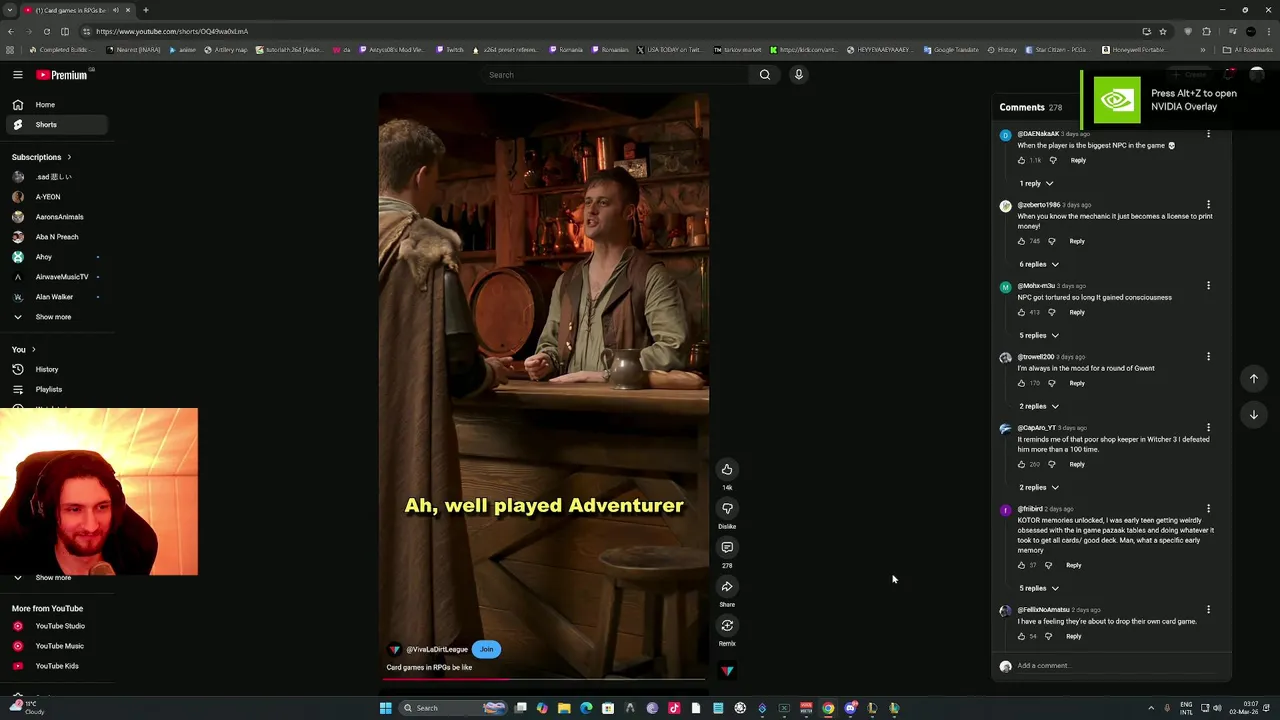The width and height of the screenshot is (1280, 720).
Task: Expand 2 replies under @trowell200 comment
Action: tap(1039, 407)
